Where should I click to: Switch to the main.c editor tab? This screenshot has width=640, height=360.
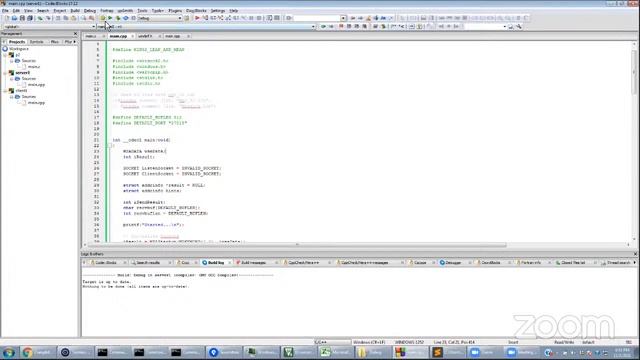[91, 36]
